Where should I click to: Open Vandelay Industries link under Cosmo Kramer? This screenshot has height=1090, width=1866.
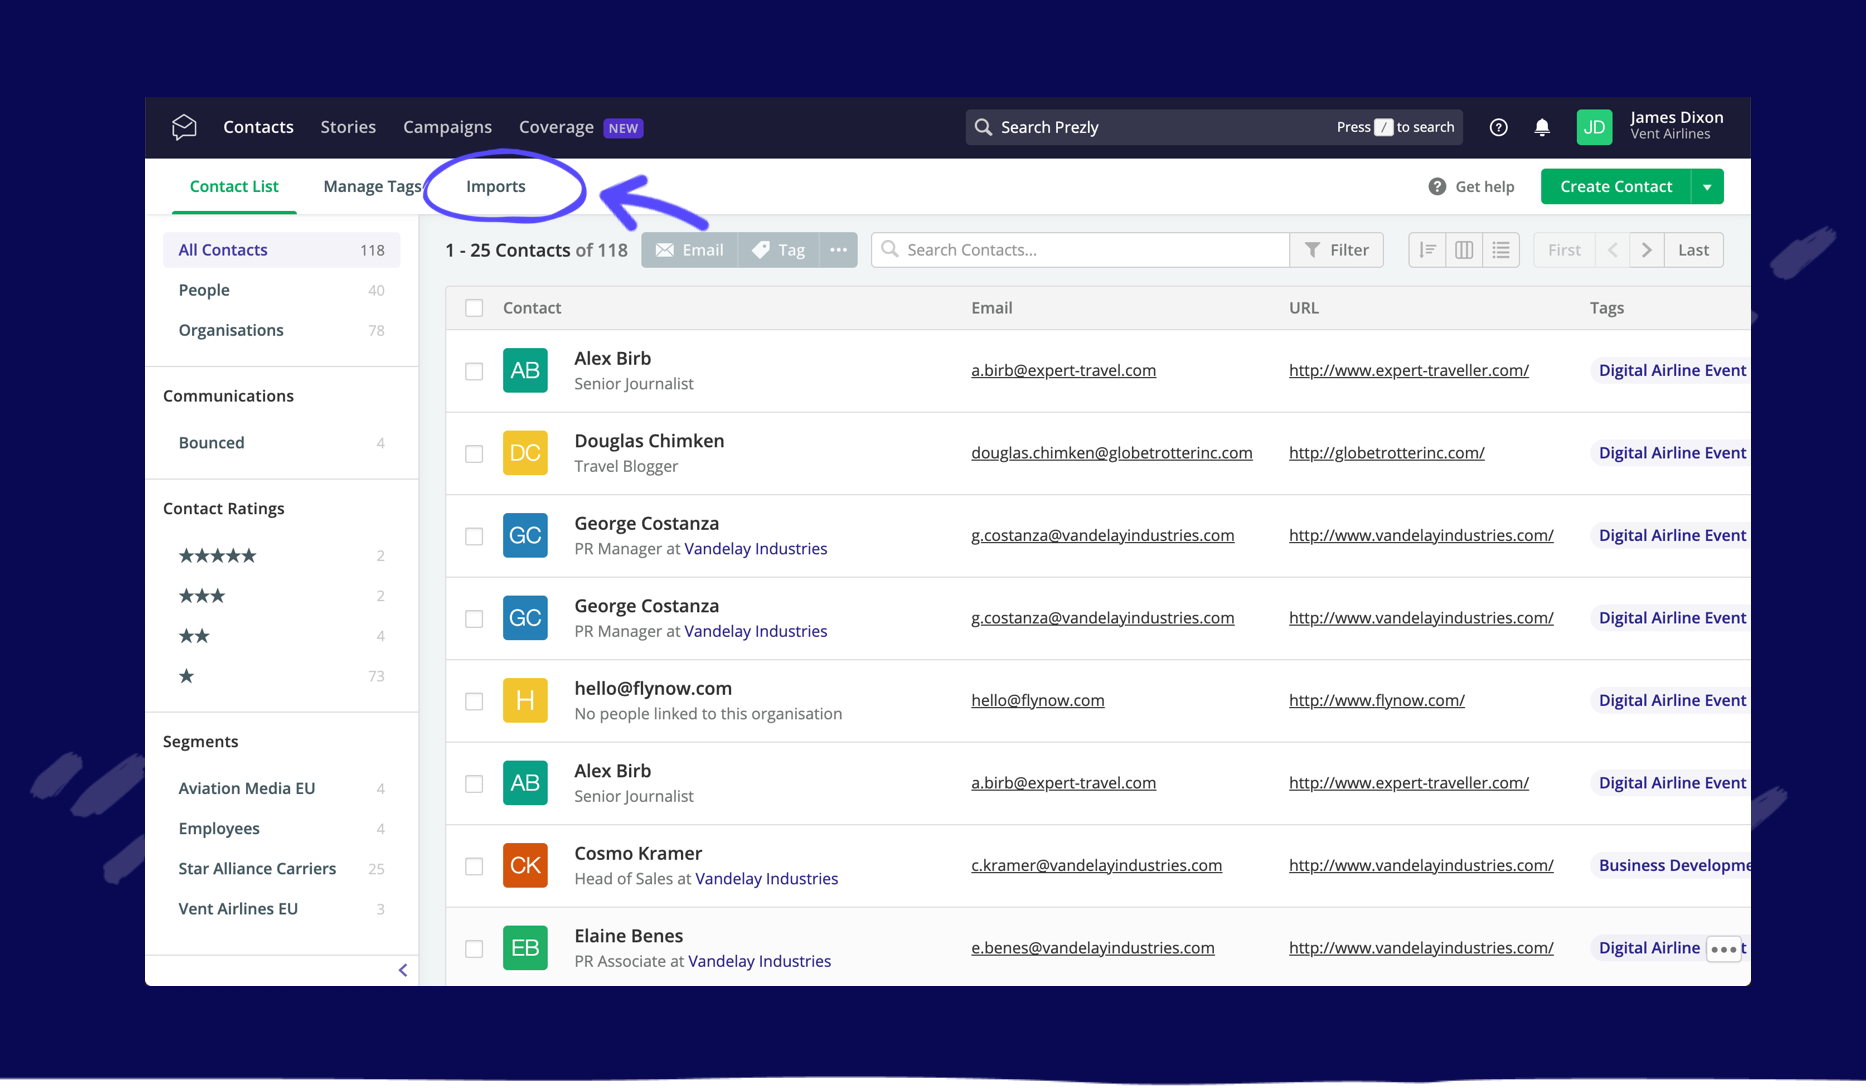tap(766, 879)
